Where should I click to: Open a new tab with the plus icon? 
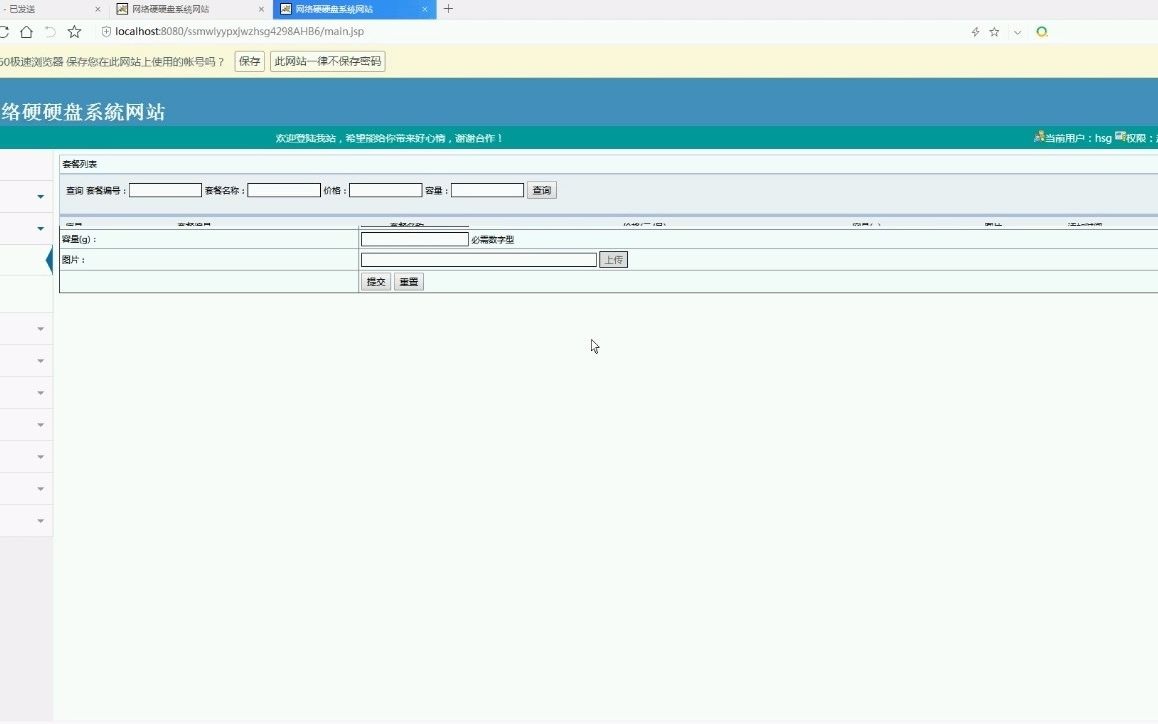(x=448, y=8)
